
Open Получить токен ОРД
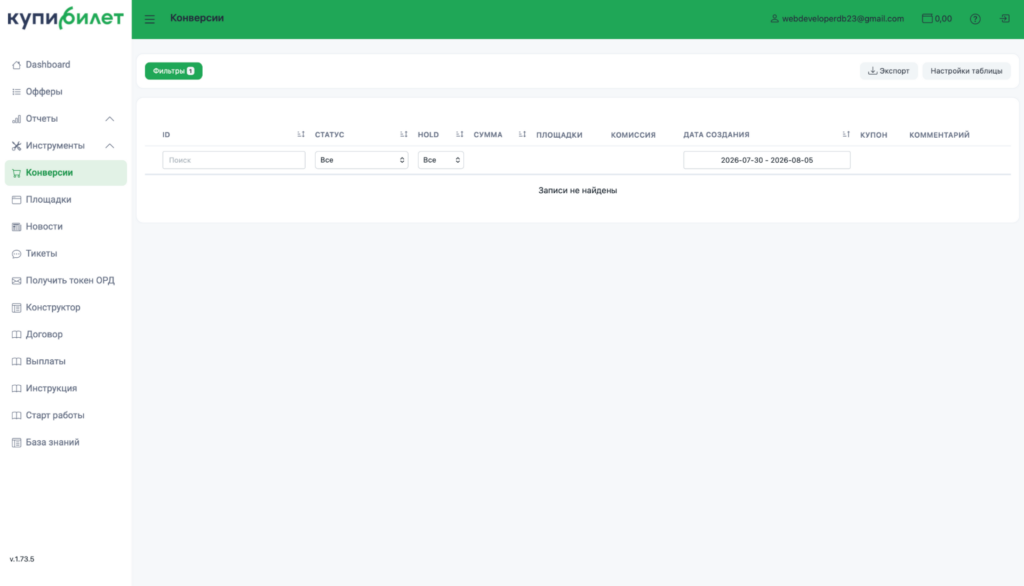click(x=65, y=280)
